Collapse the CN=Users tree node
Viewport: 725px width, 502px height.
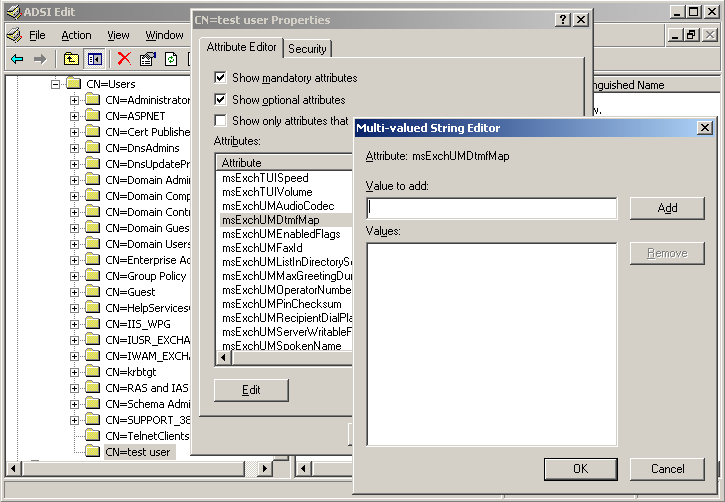tap(55, 84)
